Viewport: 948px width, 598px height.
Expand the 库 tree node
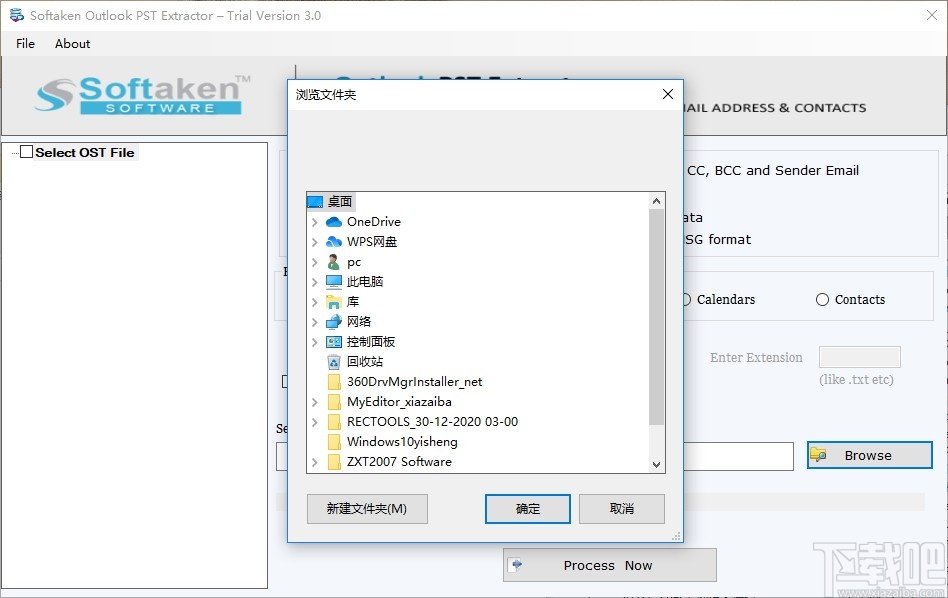313,301
